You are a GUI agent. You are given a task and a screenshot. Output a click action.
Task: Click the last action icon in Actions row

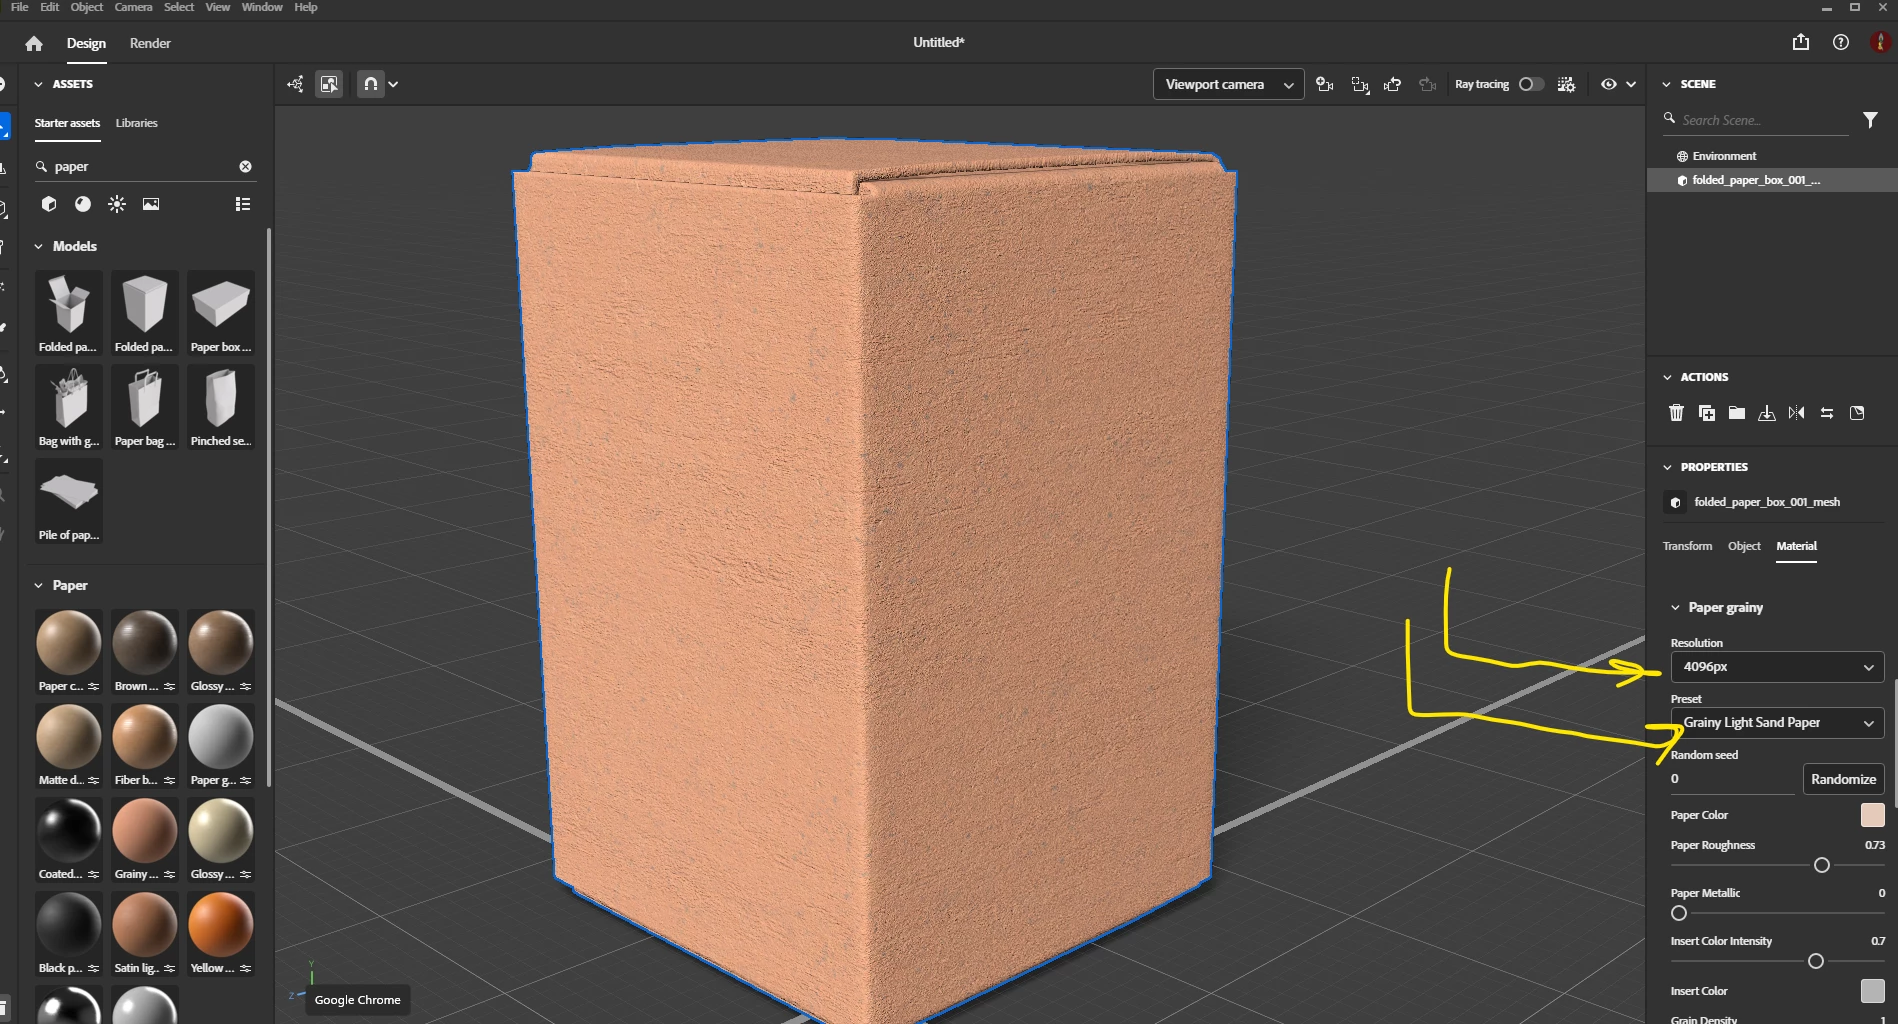coord(1857,413)
